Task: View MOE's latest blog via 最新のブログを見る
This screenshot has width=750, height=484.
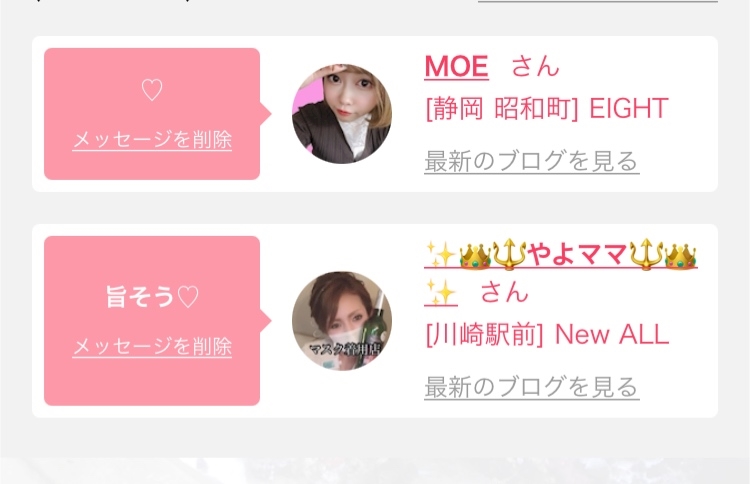Action: tap(531, 161)
